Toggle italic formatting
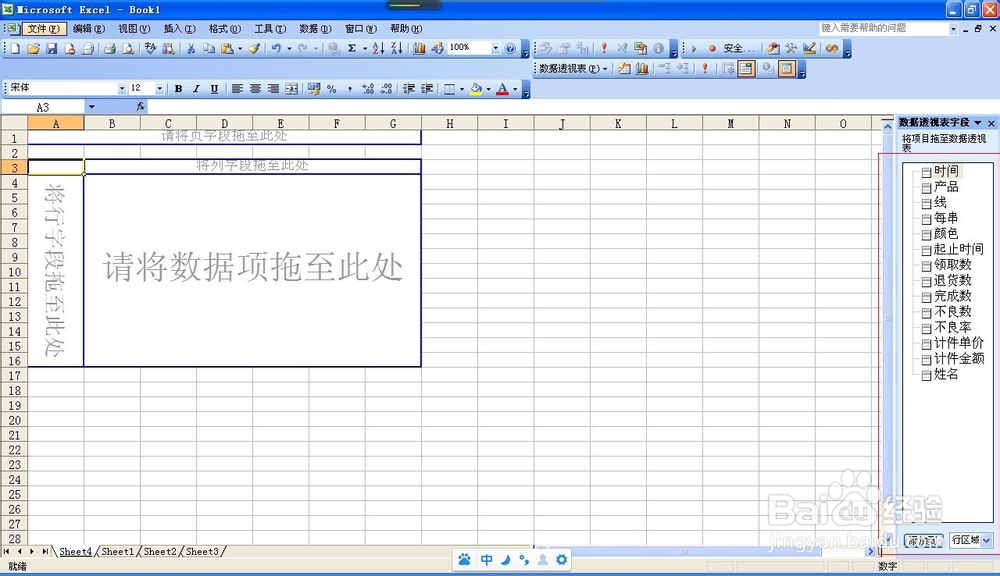Viewport: 1000px width, 576px height. coord(194,89)
